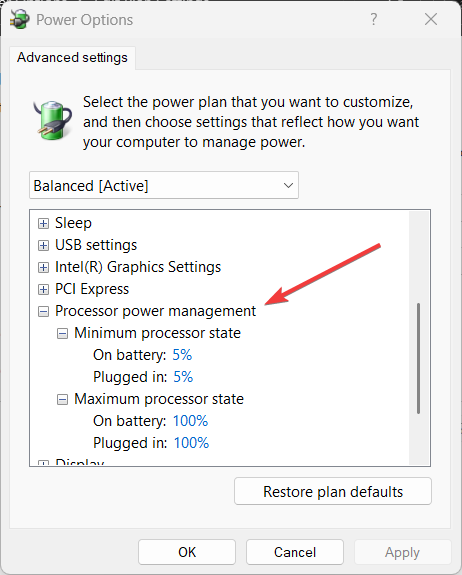Viewport: 462px width, 575px height.
Task: Expand Intel(R) Graphics Settings node
Action: tap(43, 267)
